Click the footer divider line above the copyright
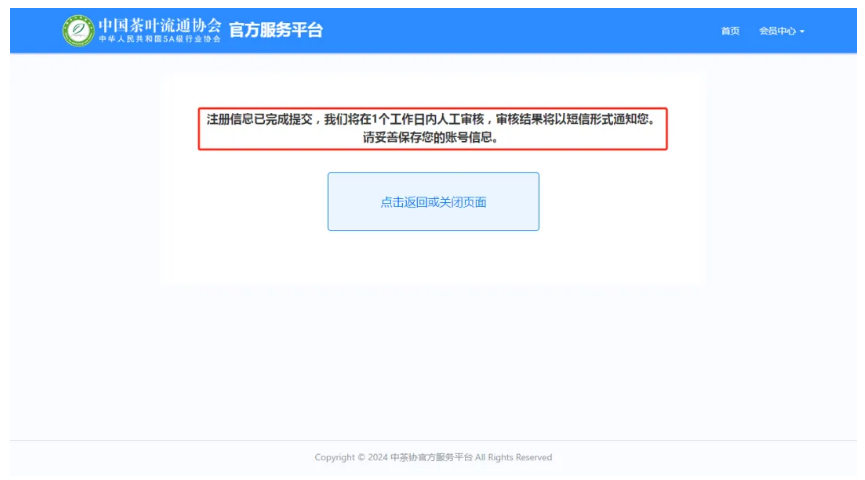 (433, 440)
